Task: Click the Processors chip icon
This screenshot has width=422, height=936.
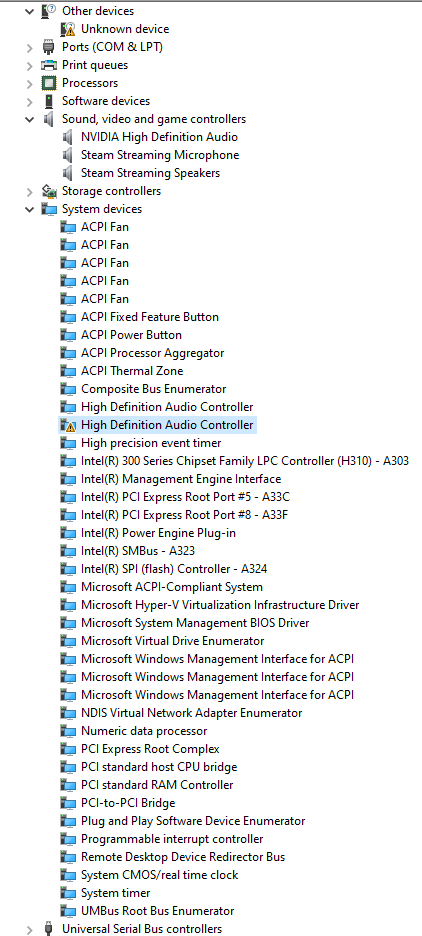Action: click(x=49, y=83)
